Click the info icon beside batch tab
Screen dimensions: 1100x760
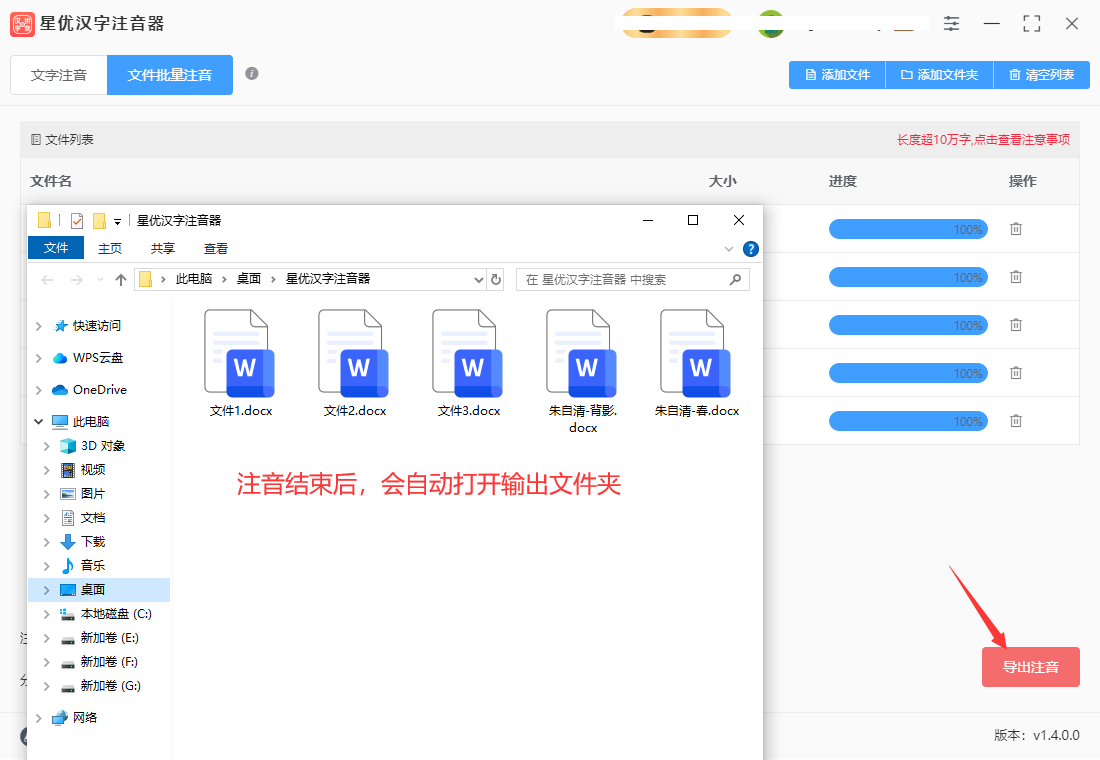tap(252, 74)
